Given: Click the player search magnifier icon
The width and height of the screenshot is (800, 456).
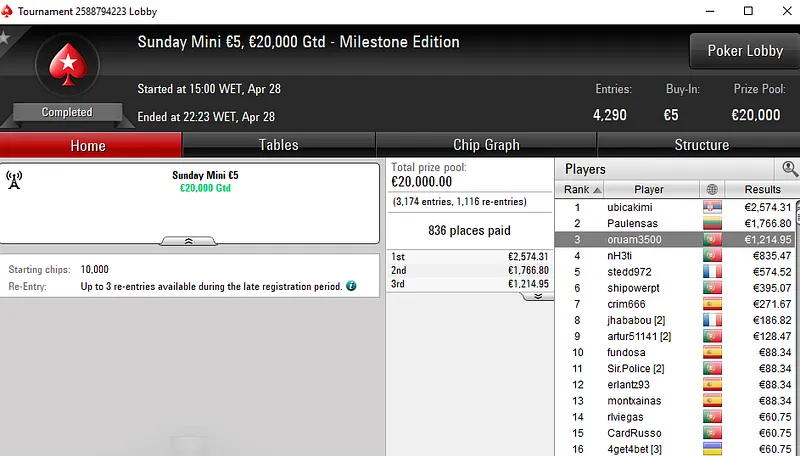Looking at the screenshot, I should [x=790, y=169].
